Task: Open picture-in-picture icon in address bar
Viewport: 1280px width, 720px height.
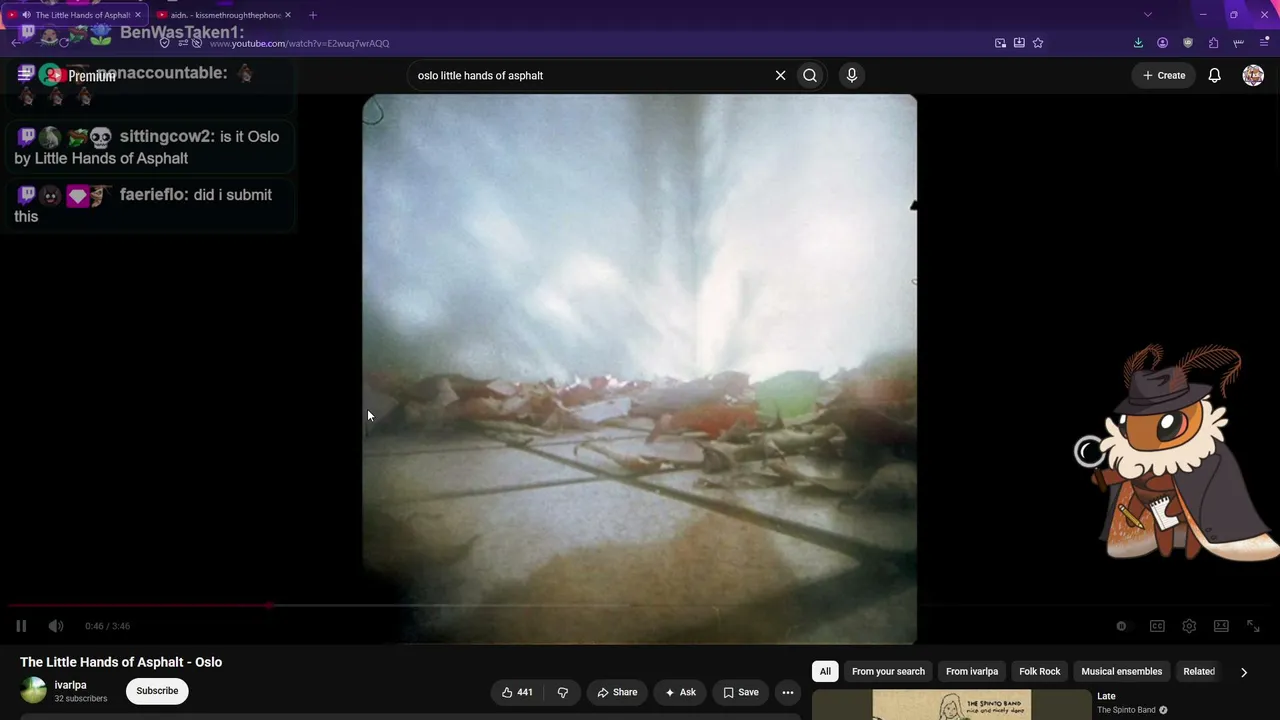Action: click(1000, 43)
